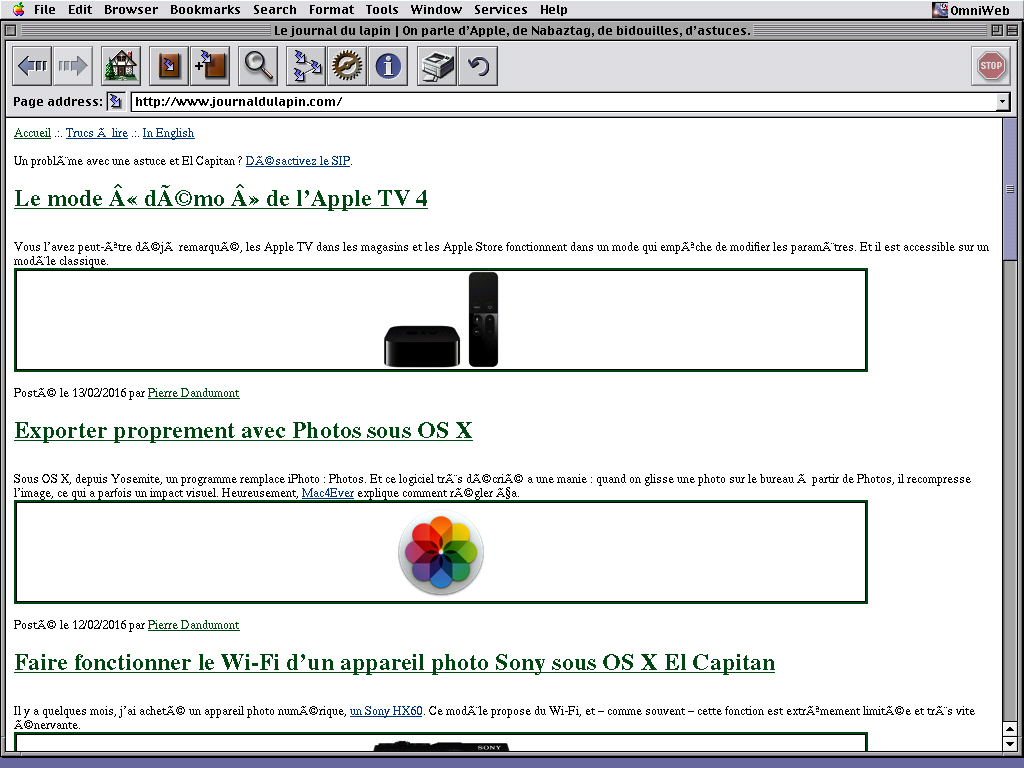The width and height of the screenshot is (1024, 768).
Task: Go forward with the right arrow button
Action: click(72, 66)
